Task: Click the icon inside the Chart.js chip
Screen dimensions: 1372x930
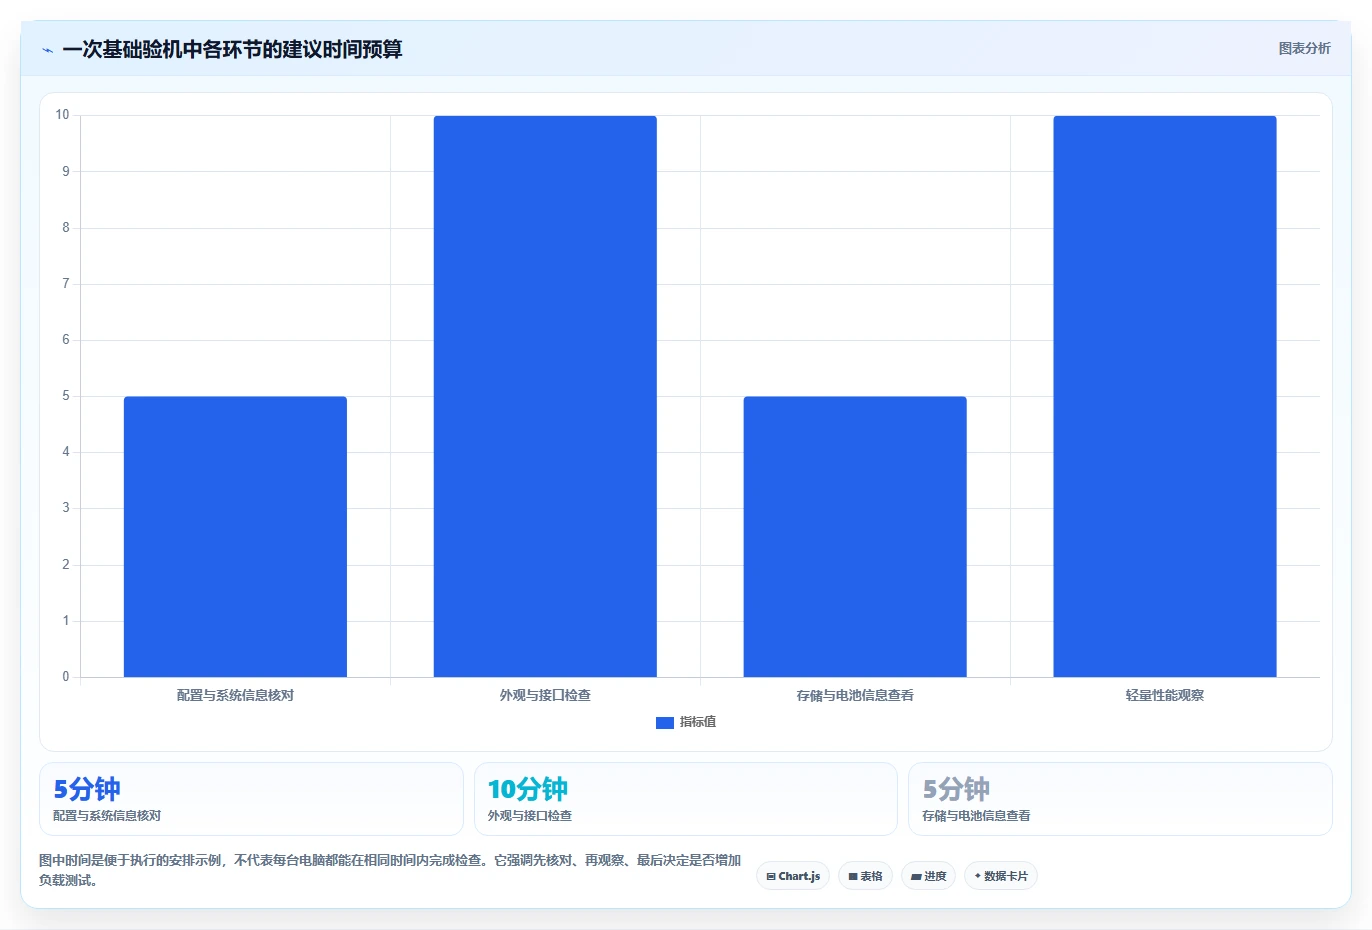Action: (771, 877)
